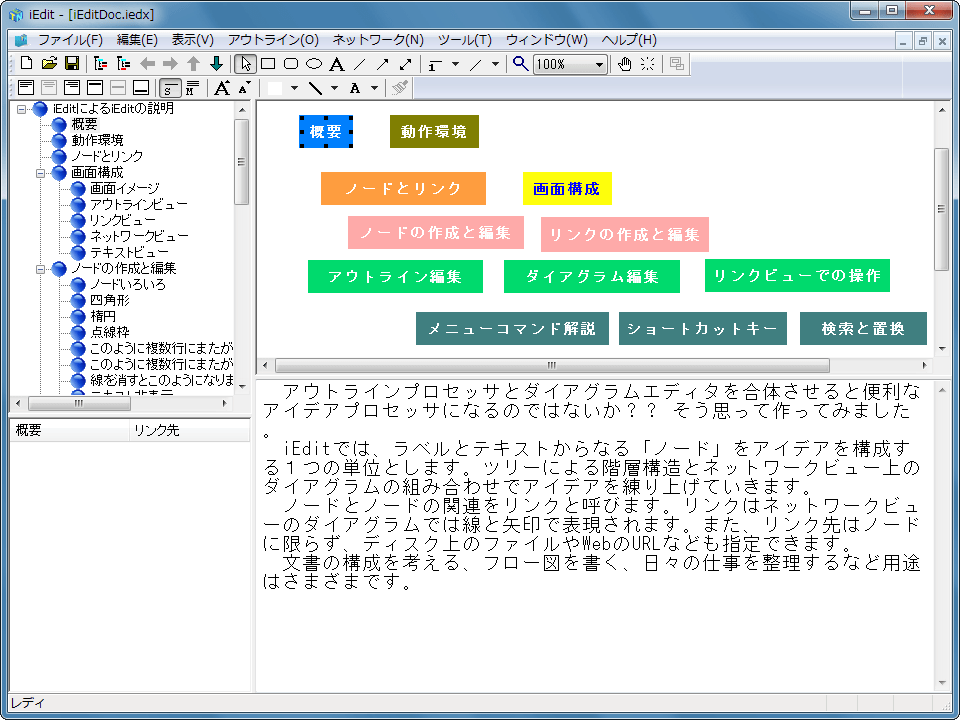
Task: Open the ファイル(F) menu
Action: point(70,40)
